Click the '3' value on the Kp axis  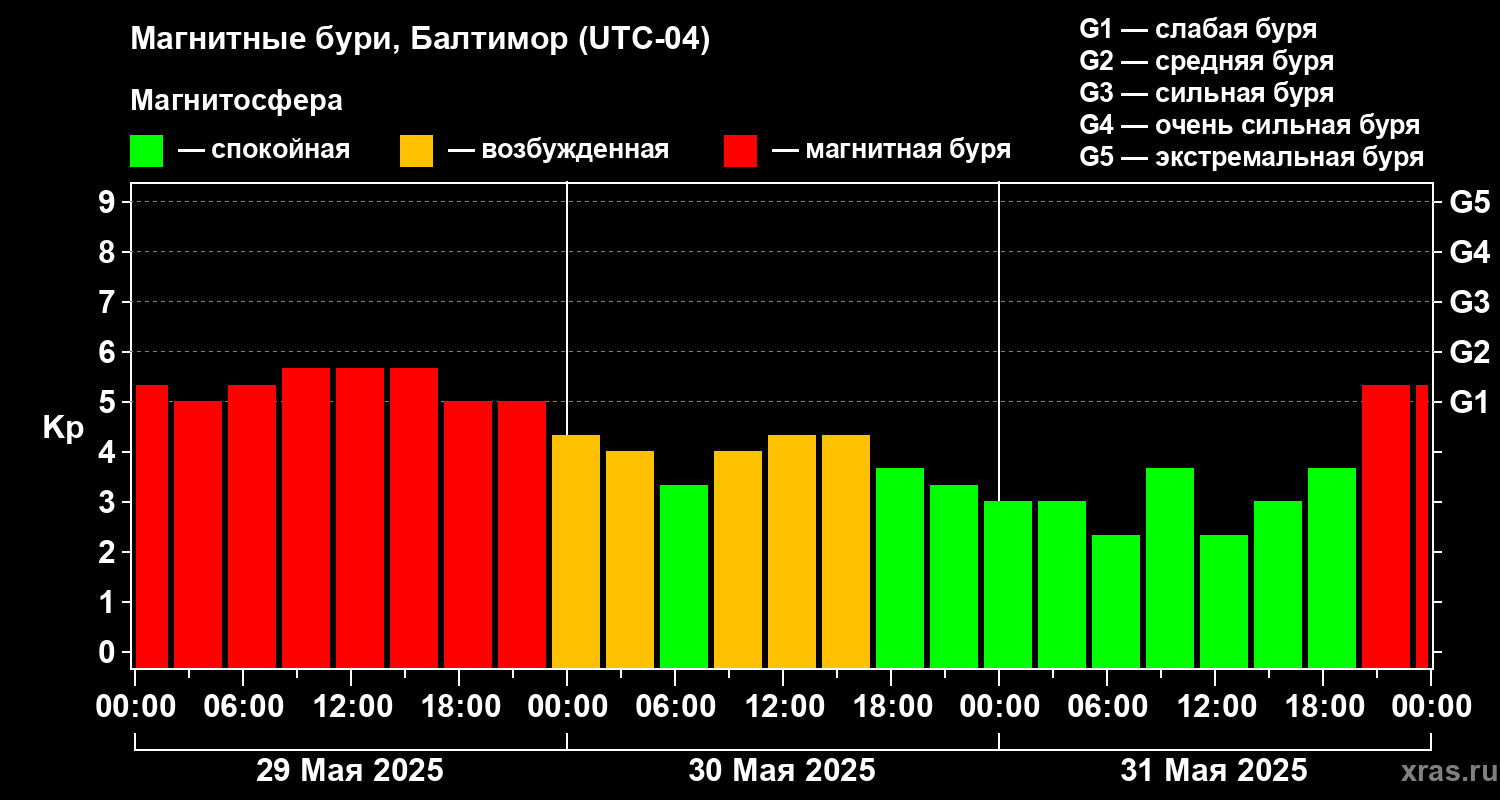tap(109, 503)
